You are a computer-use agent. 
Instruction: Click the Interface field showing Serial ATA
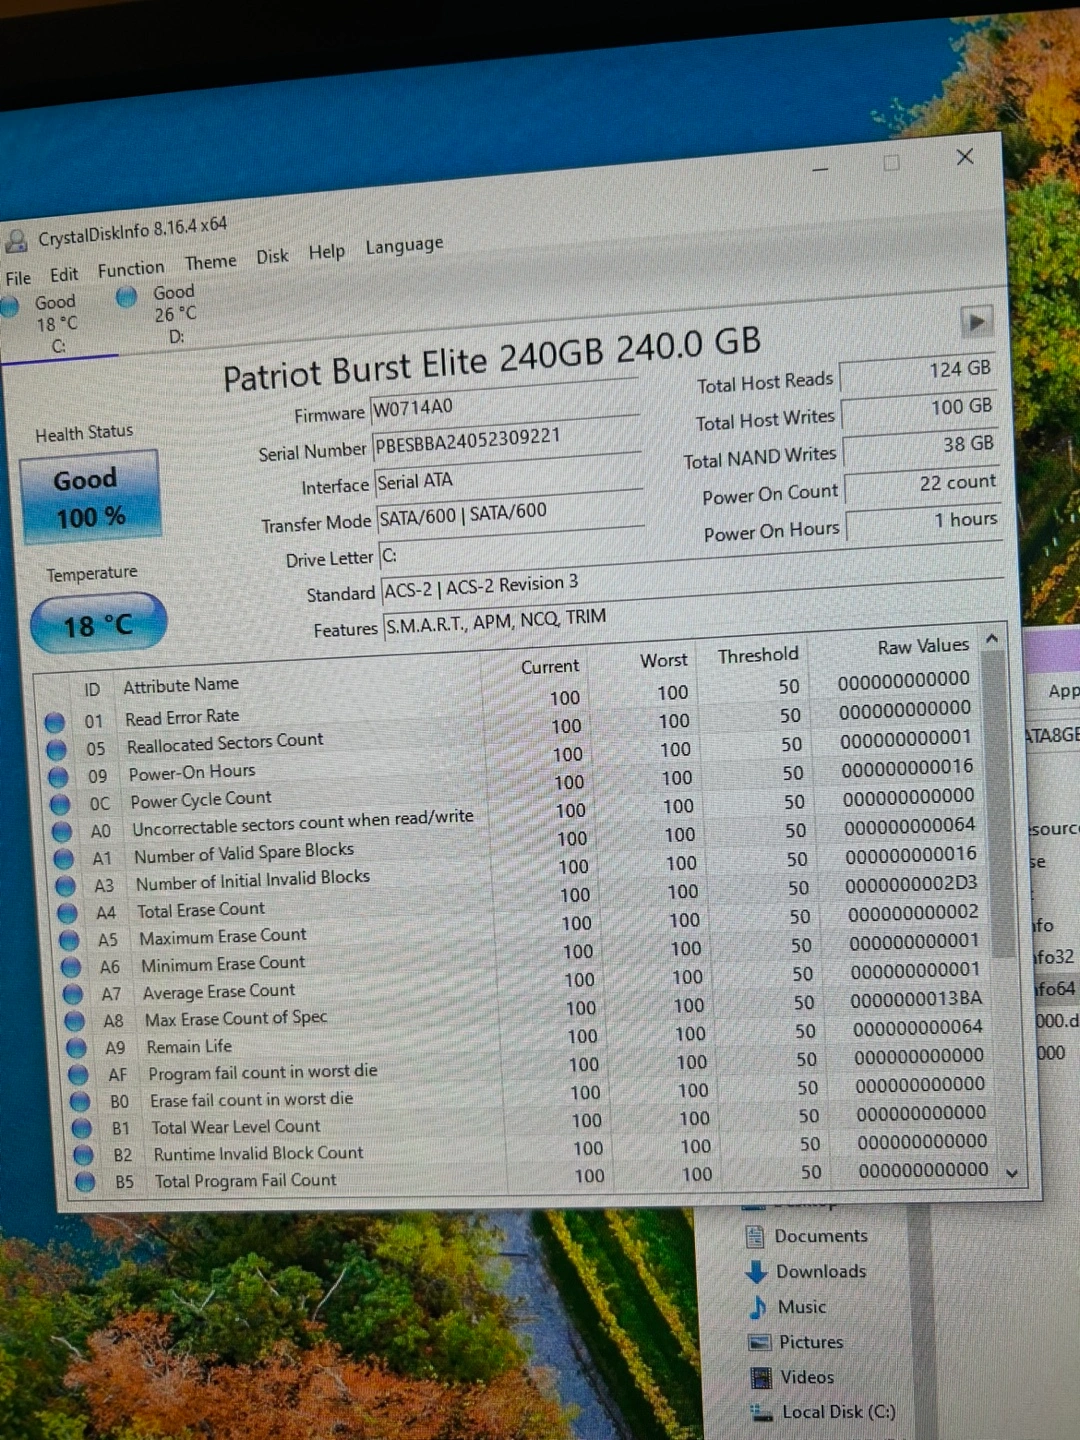pos(508,476)
